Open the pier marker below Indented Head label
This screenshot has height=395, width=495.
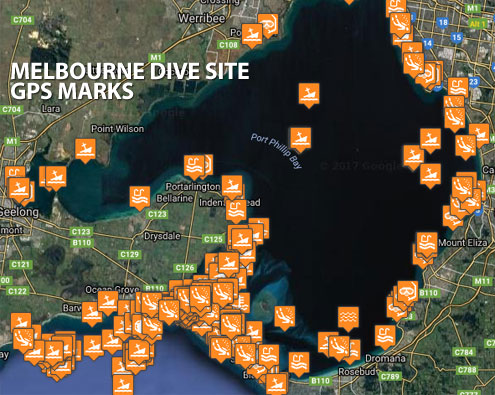pyautogui.click(x=236, y=210)
